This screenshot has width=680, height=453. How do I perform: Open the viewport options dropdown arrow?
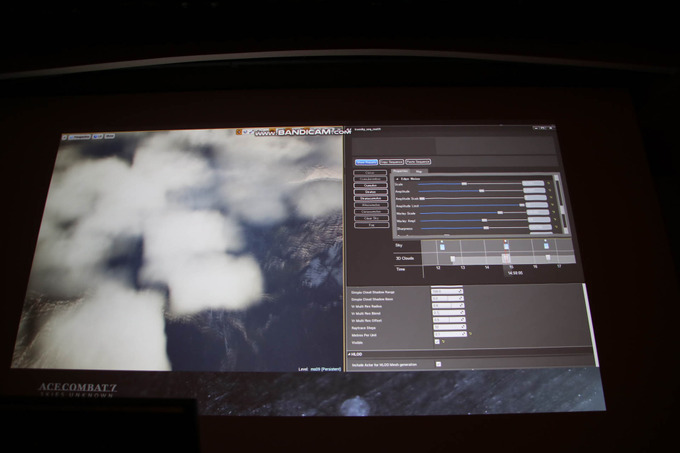point(65,137)
